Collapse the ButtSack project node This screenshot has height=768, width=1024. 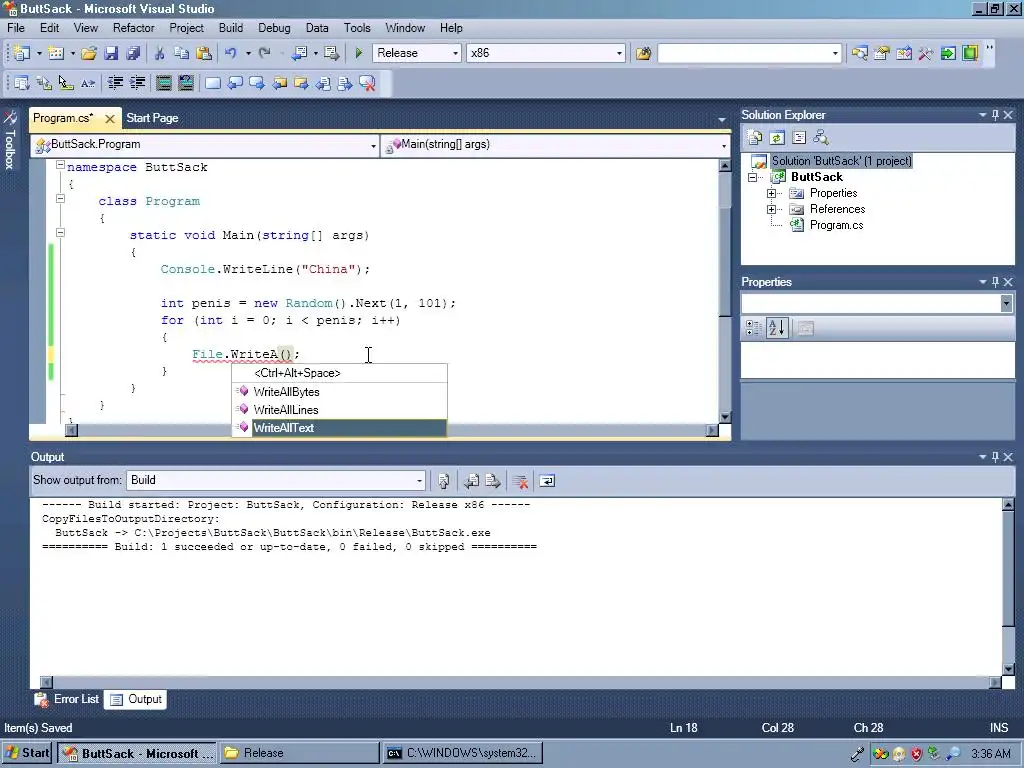point(753,178)
